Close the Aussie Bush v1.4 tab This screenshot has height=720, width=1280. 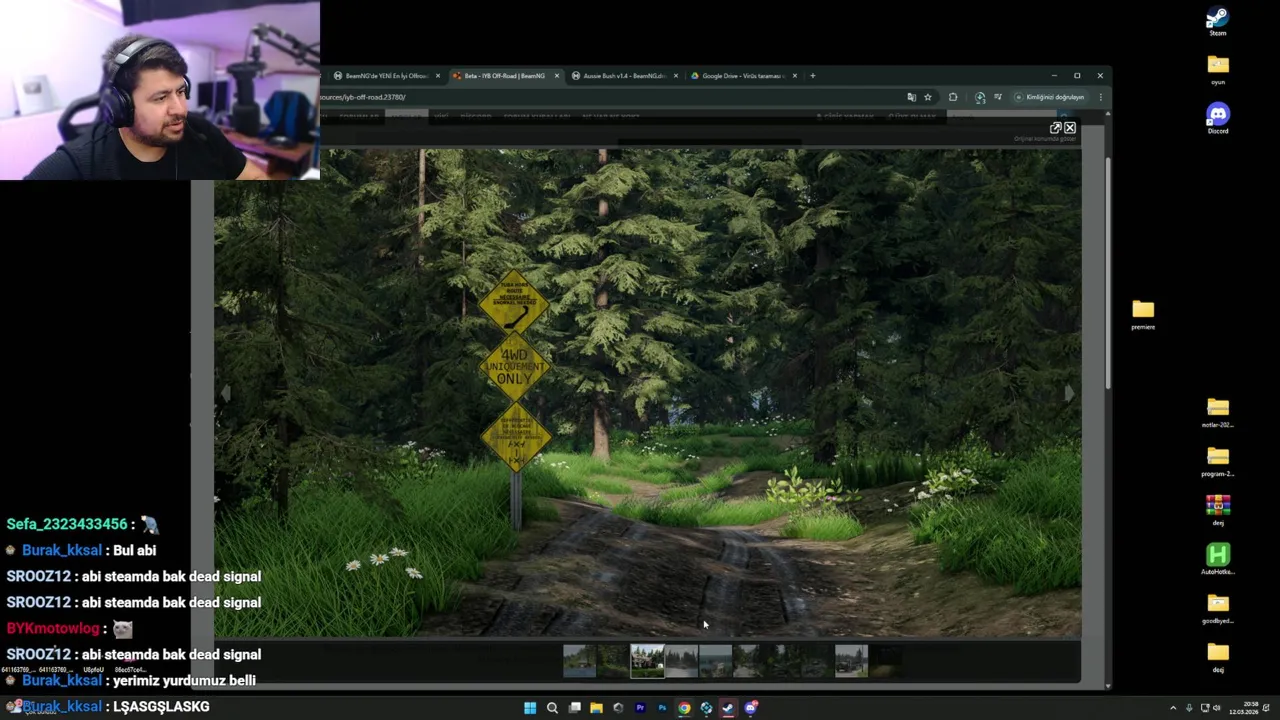676,76
